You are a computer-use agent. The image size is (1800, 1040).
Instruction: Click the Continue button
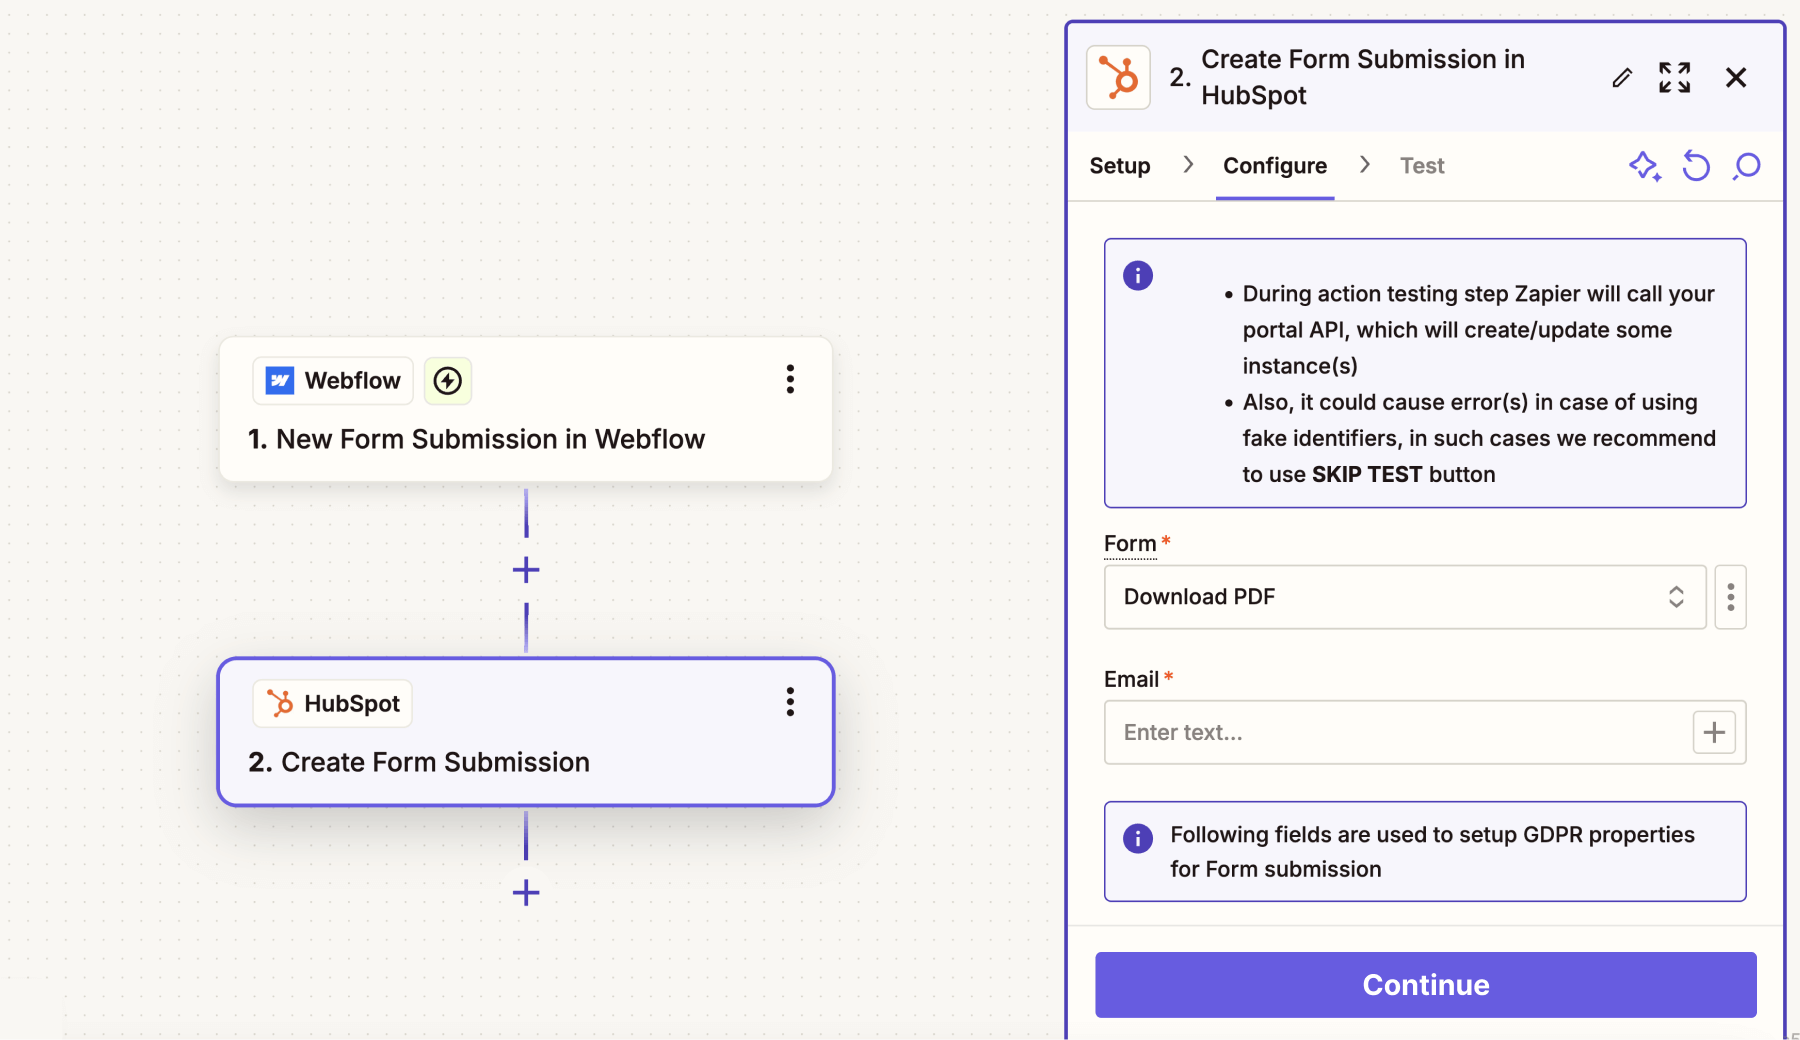tap(1426, 985)
